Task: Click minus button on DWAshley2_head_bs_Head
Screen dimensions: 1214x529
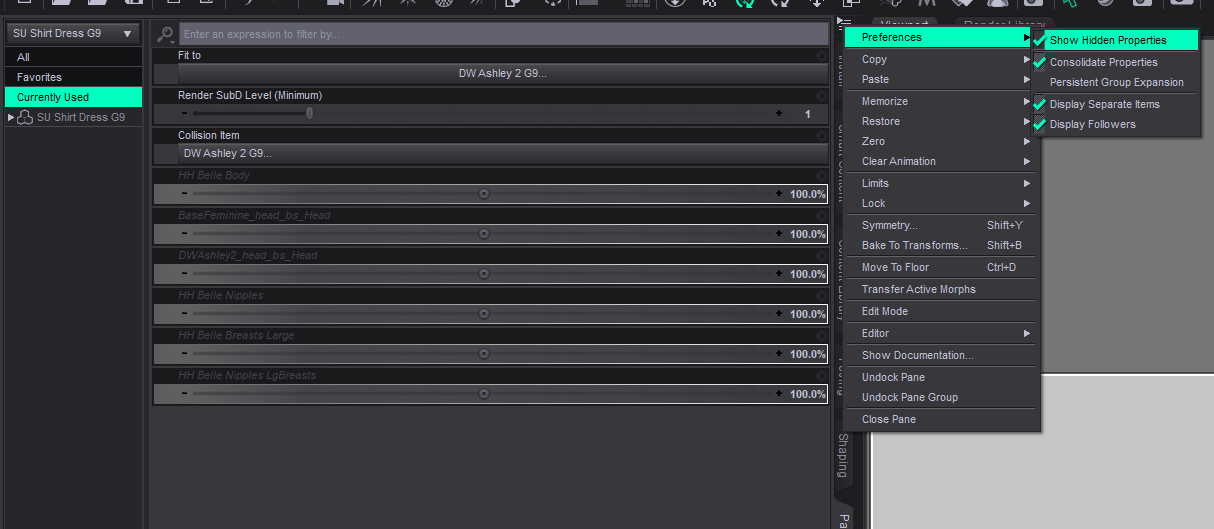Action: click(184, 274)
